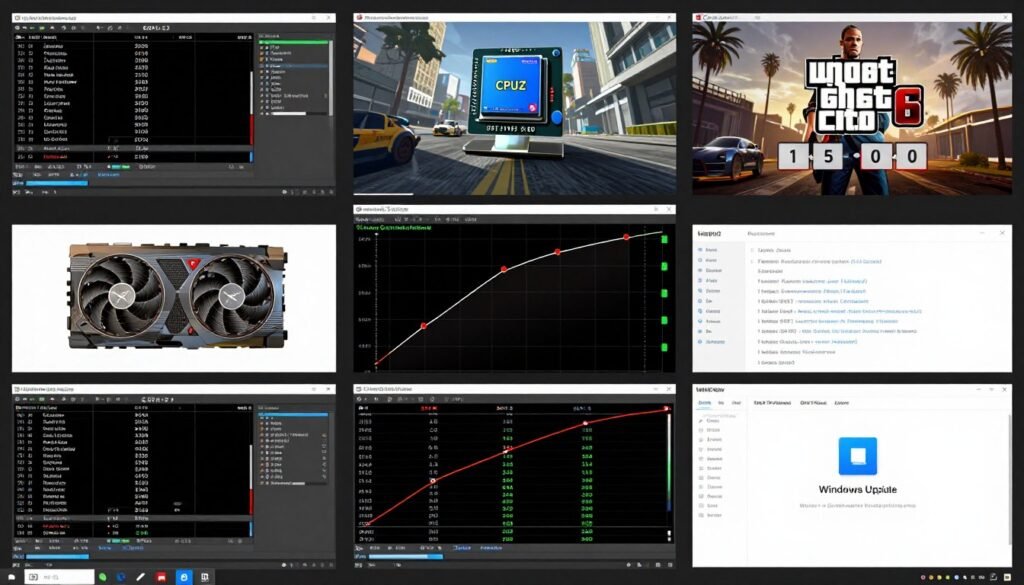Open the dual-fan graphics card image
The height and width of the screenshot is (585, 1024).
click(x=177, y=296)
